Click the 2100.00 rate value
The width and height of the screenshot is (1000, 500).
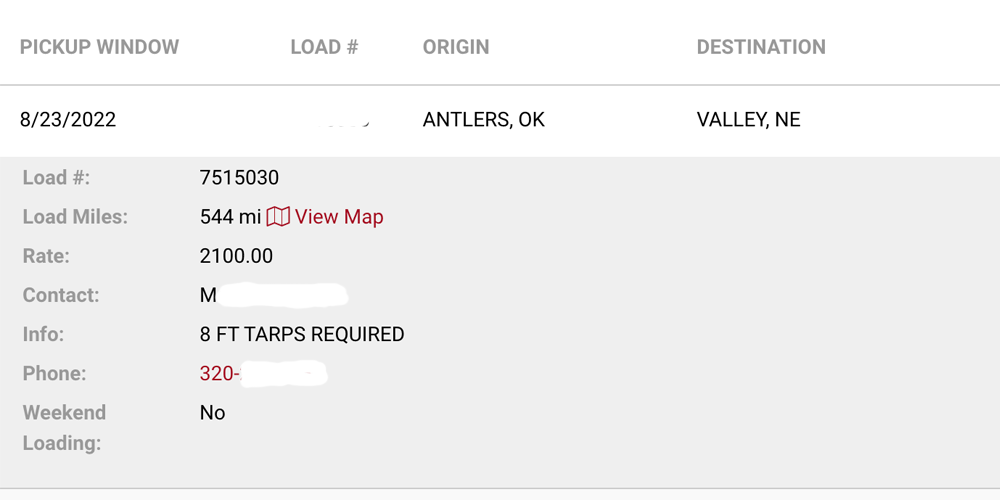(x=236, y=256)
